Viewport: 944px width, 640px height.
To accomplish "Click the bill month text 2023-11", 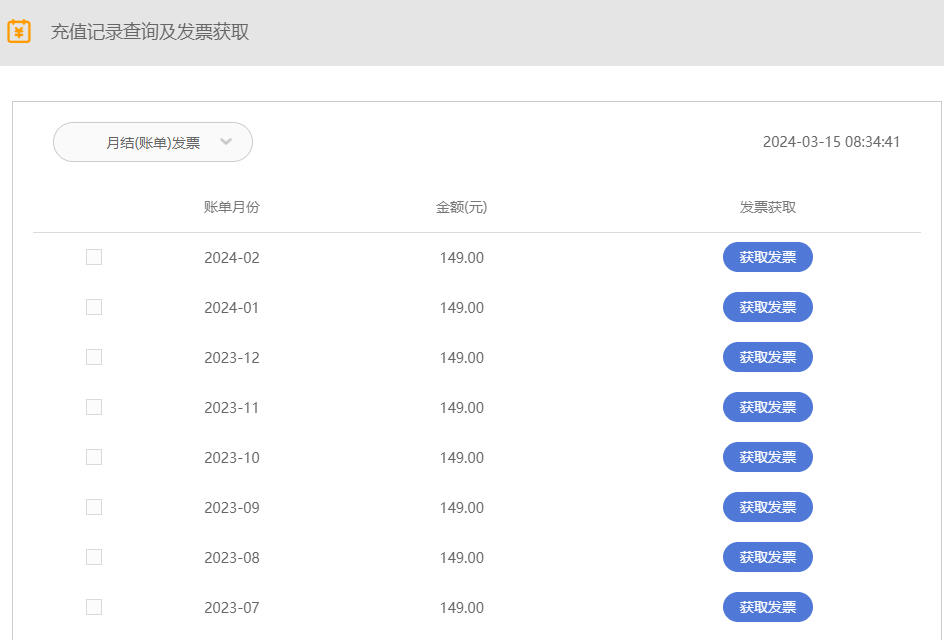I will coord(232,408).
